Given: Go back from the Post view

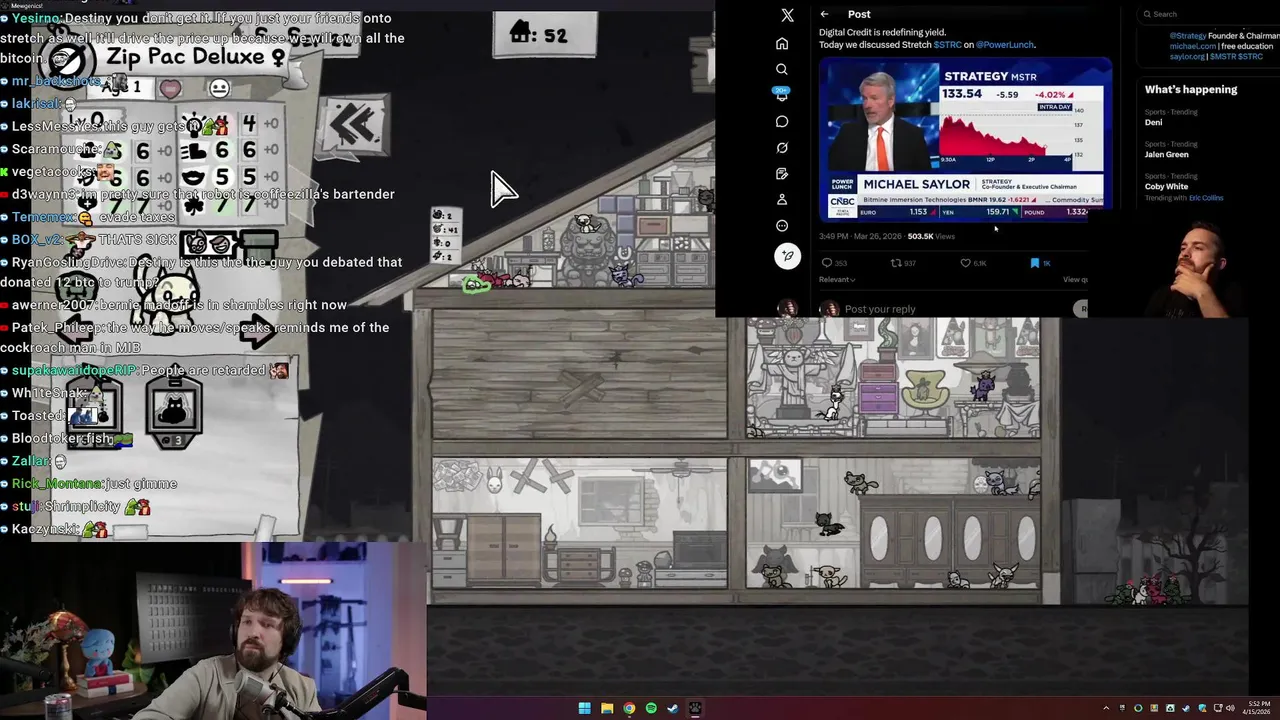Looking at the screenshot, I should pyautogui.click(x=824, y=14).
